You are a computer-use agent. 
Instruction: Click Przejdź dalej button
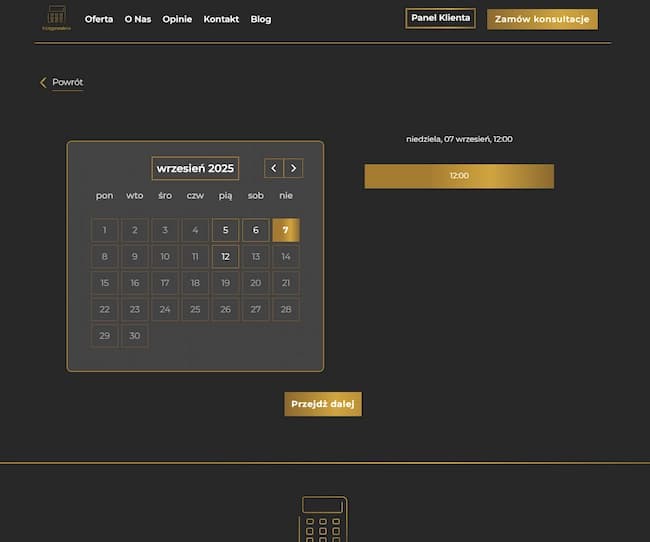pyautogui.click(x=323, y=404)
